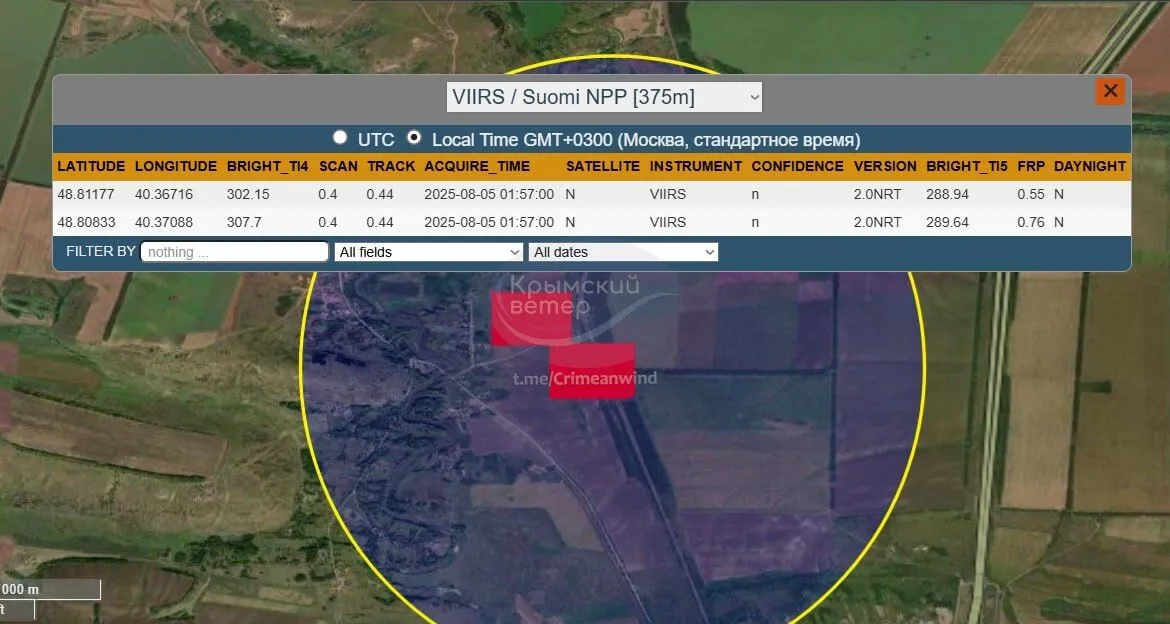Click the INSTRUMENT column header
This screenshot has height=624, width=1170.
pos(696,166)
